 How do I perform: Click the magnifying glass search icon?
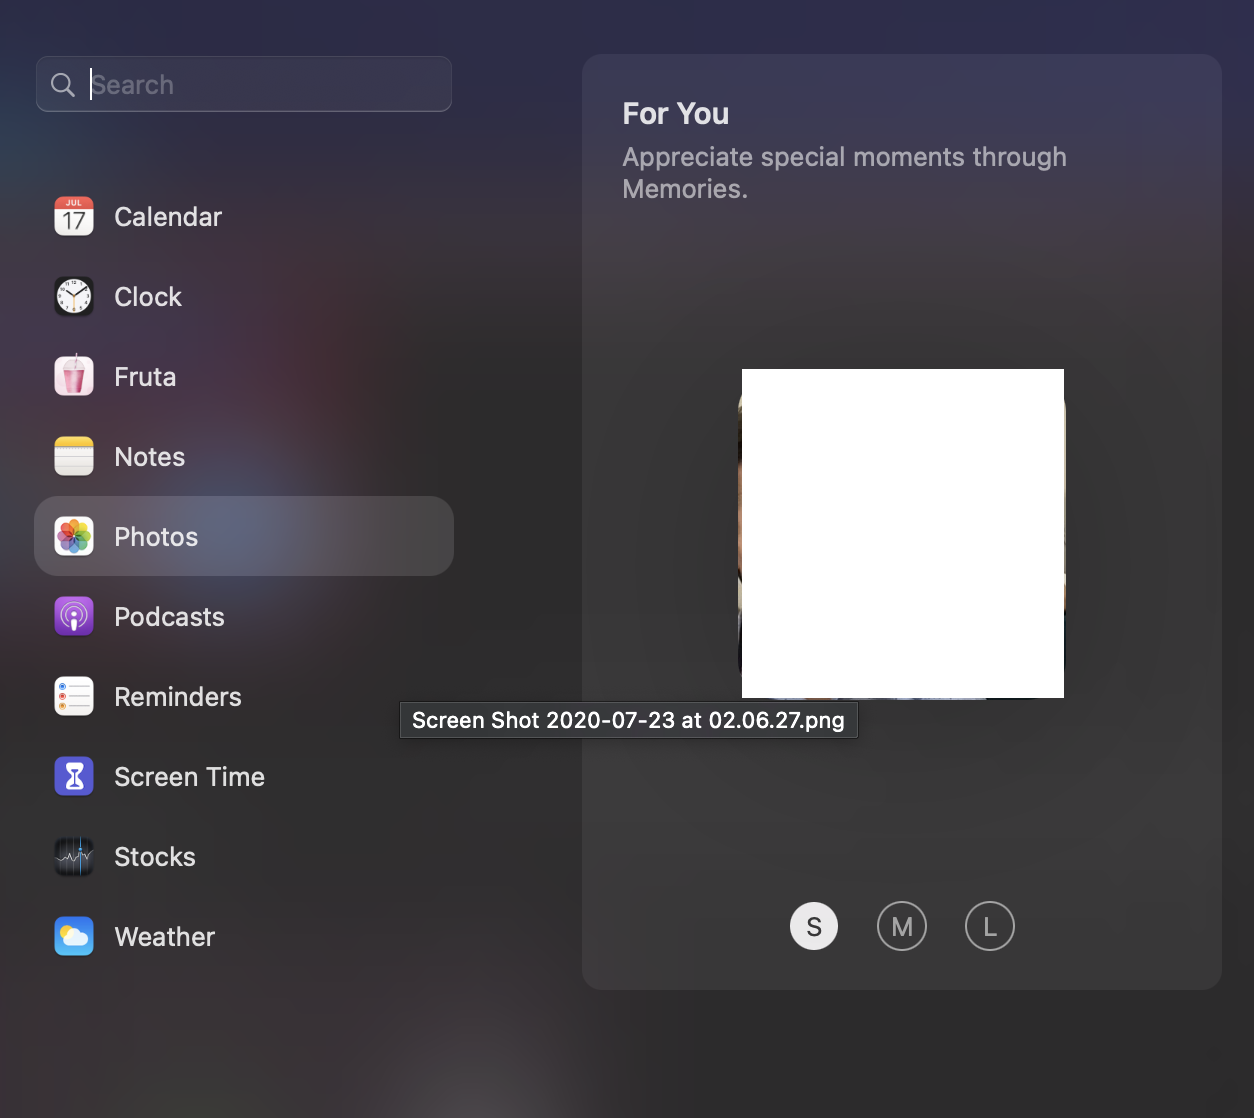coord(63,85)
